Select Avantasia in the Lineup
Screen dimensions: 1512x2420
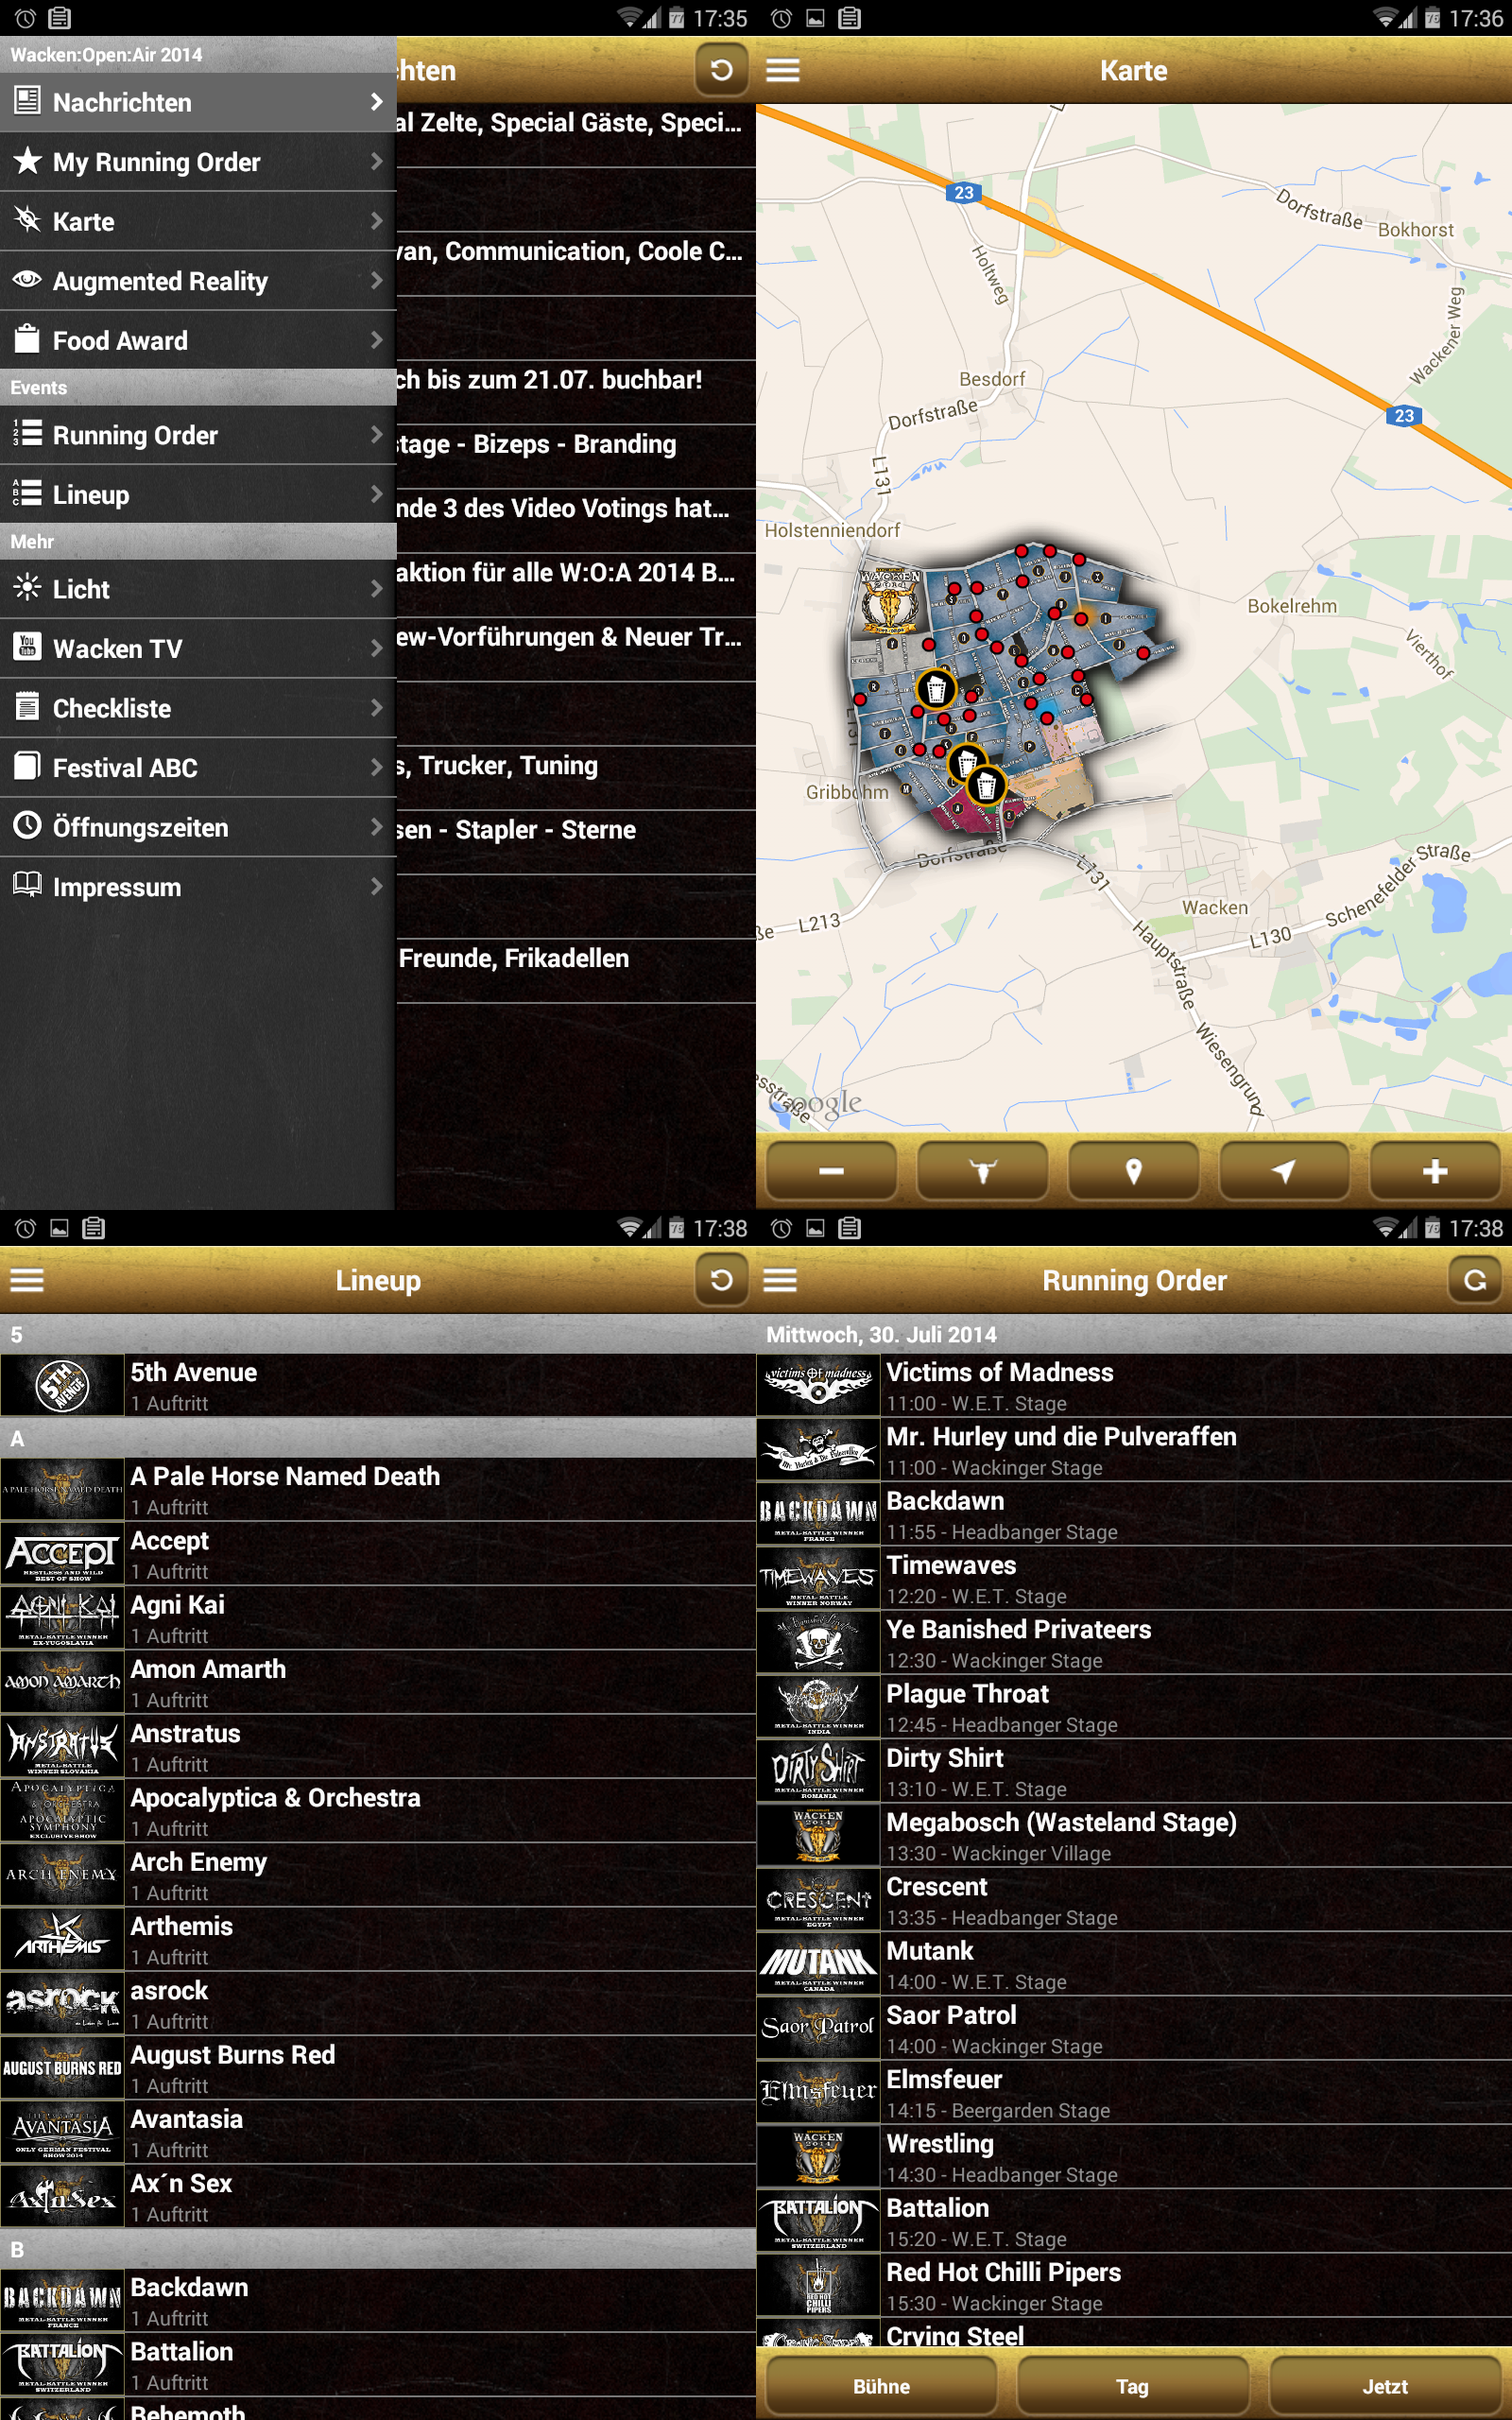[378, 2132]
